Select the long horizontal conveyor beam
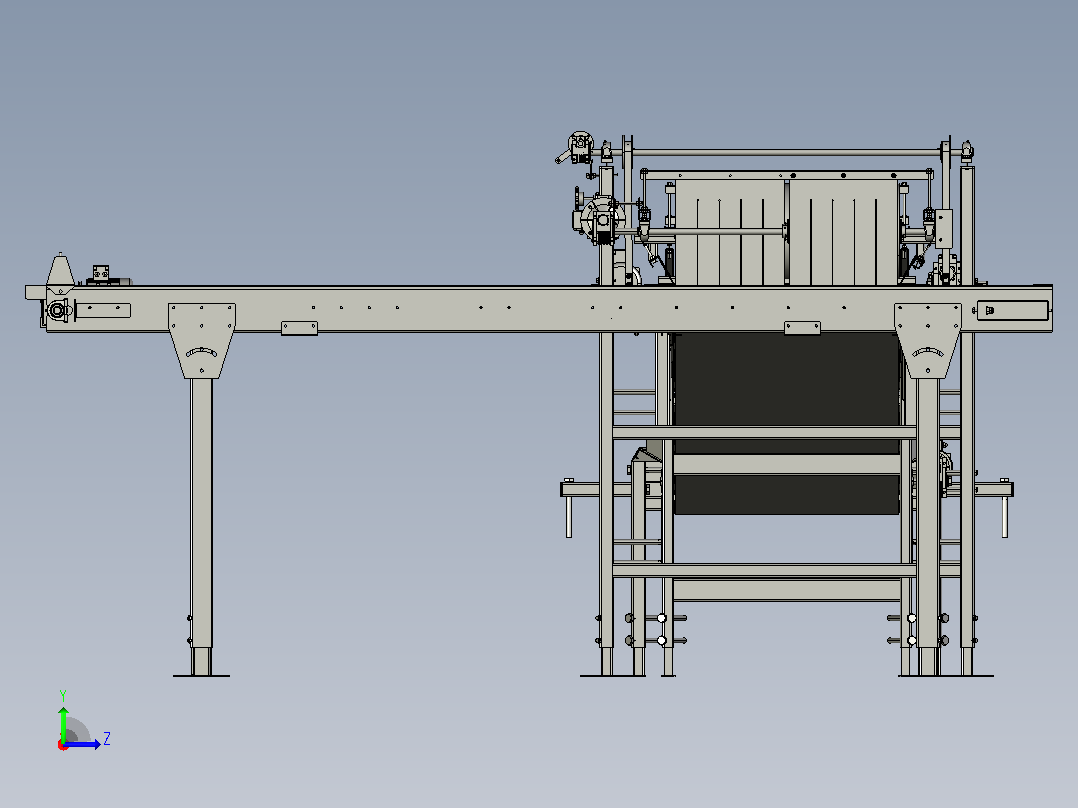The height and width of the screenshot is (808, 1078). pos(549,309)
